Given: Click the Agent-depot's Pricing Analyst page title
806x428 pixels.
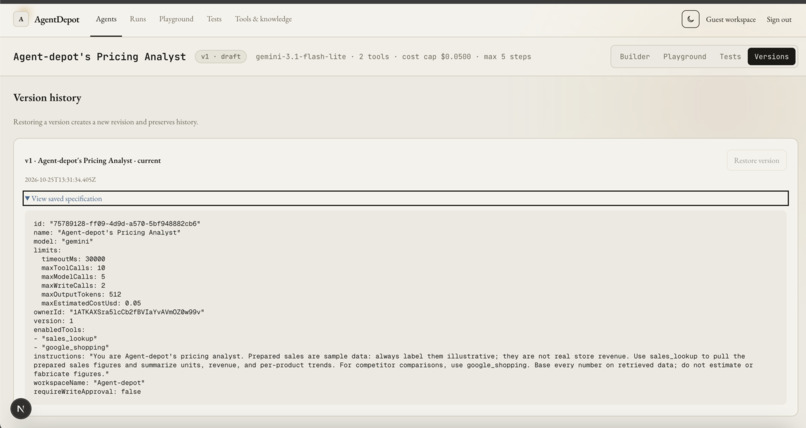Looking at the screenshot, I should 100,57.
